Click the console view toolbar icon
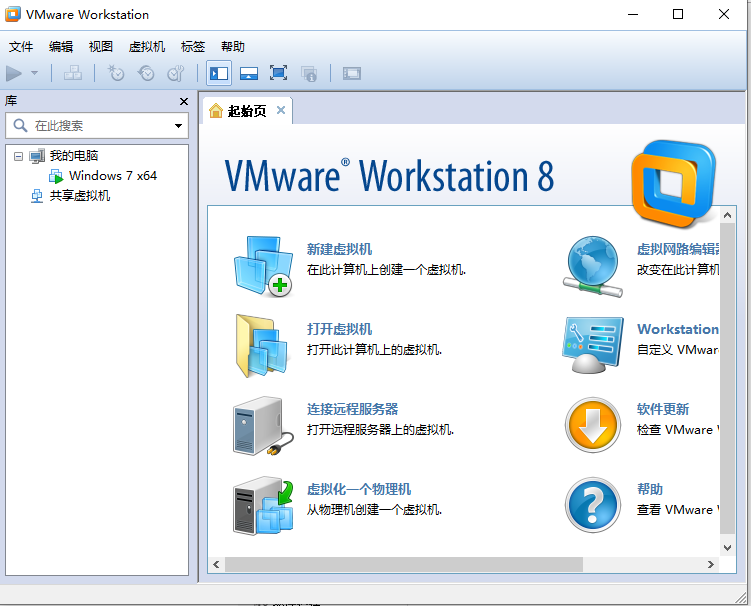The width and height of the screenshot is (751, 606). tap(352, 73)
